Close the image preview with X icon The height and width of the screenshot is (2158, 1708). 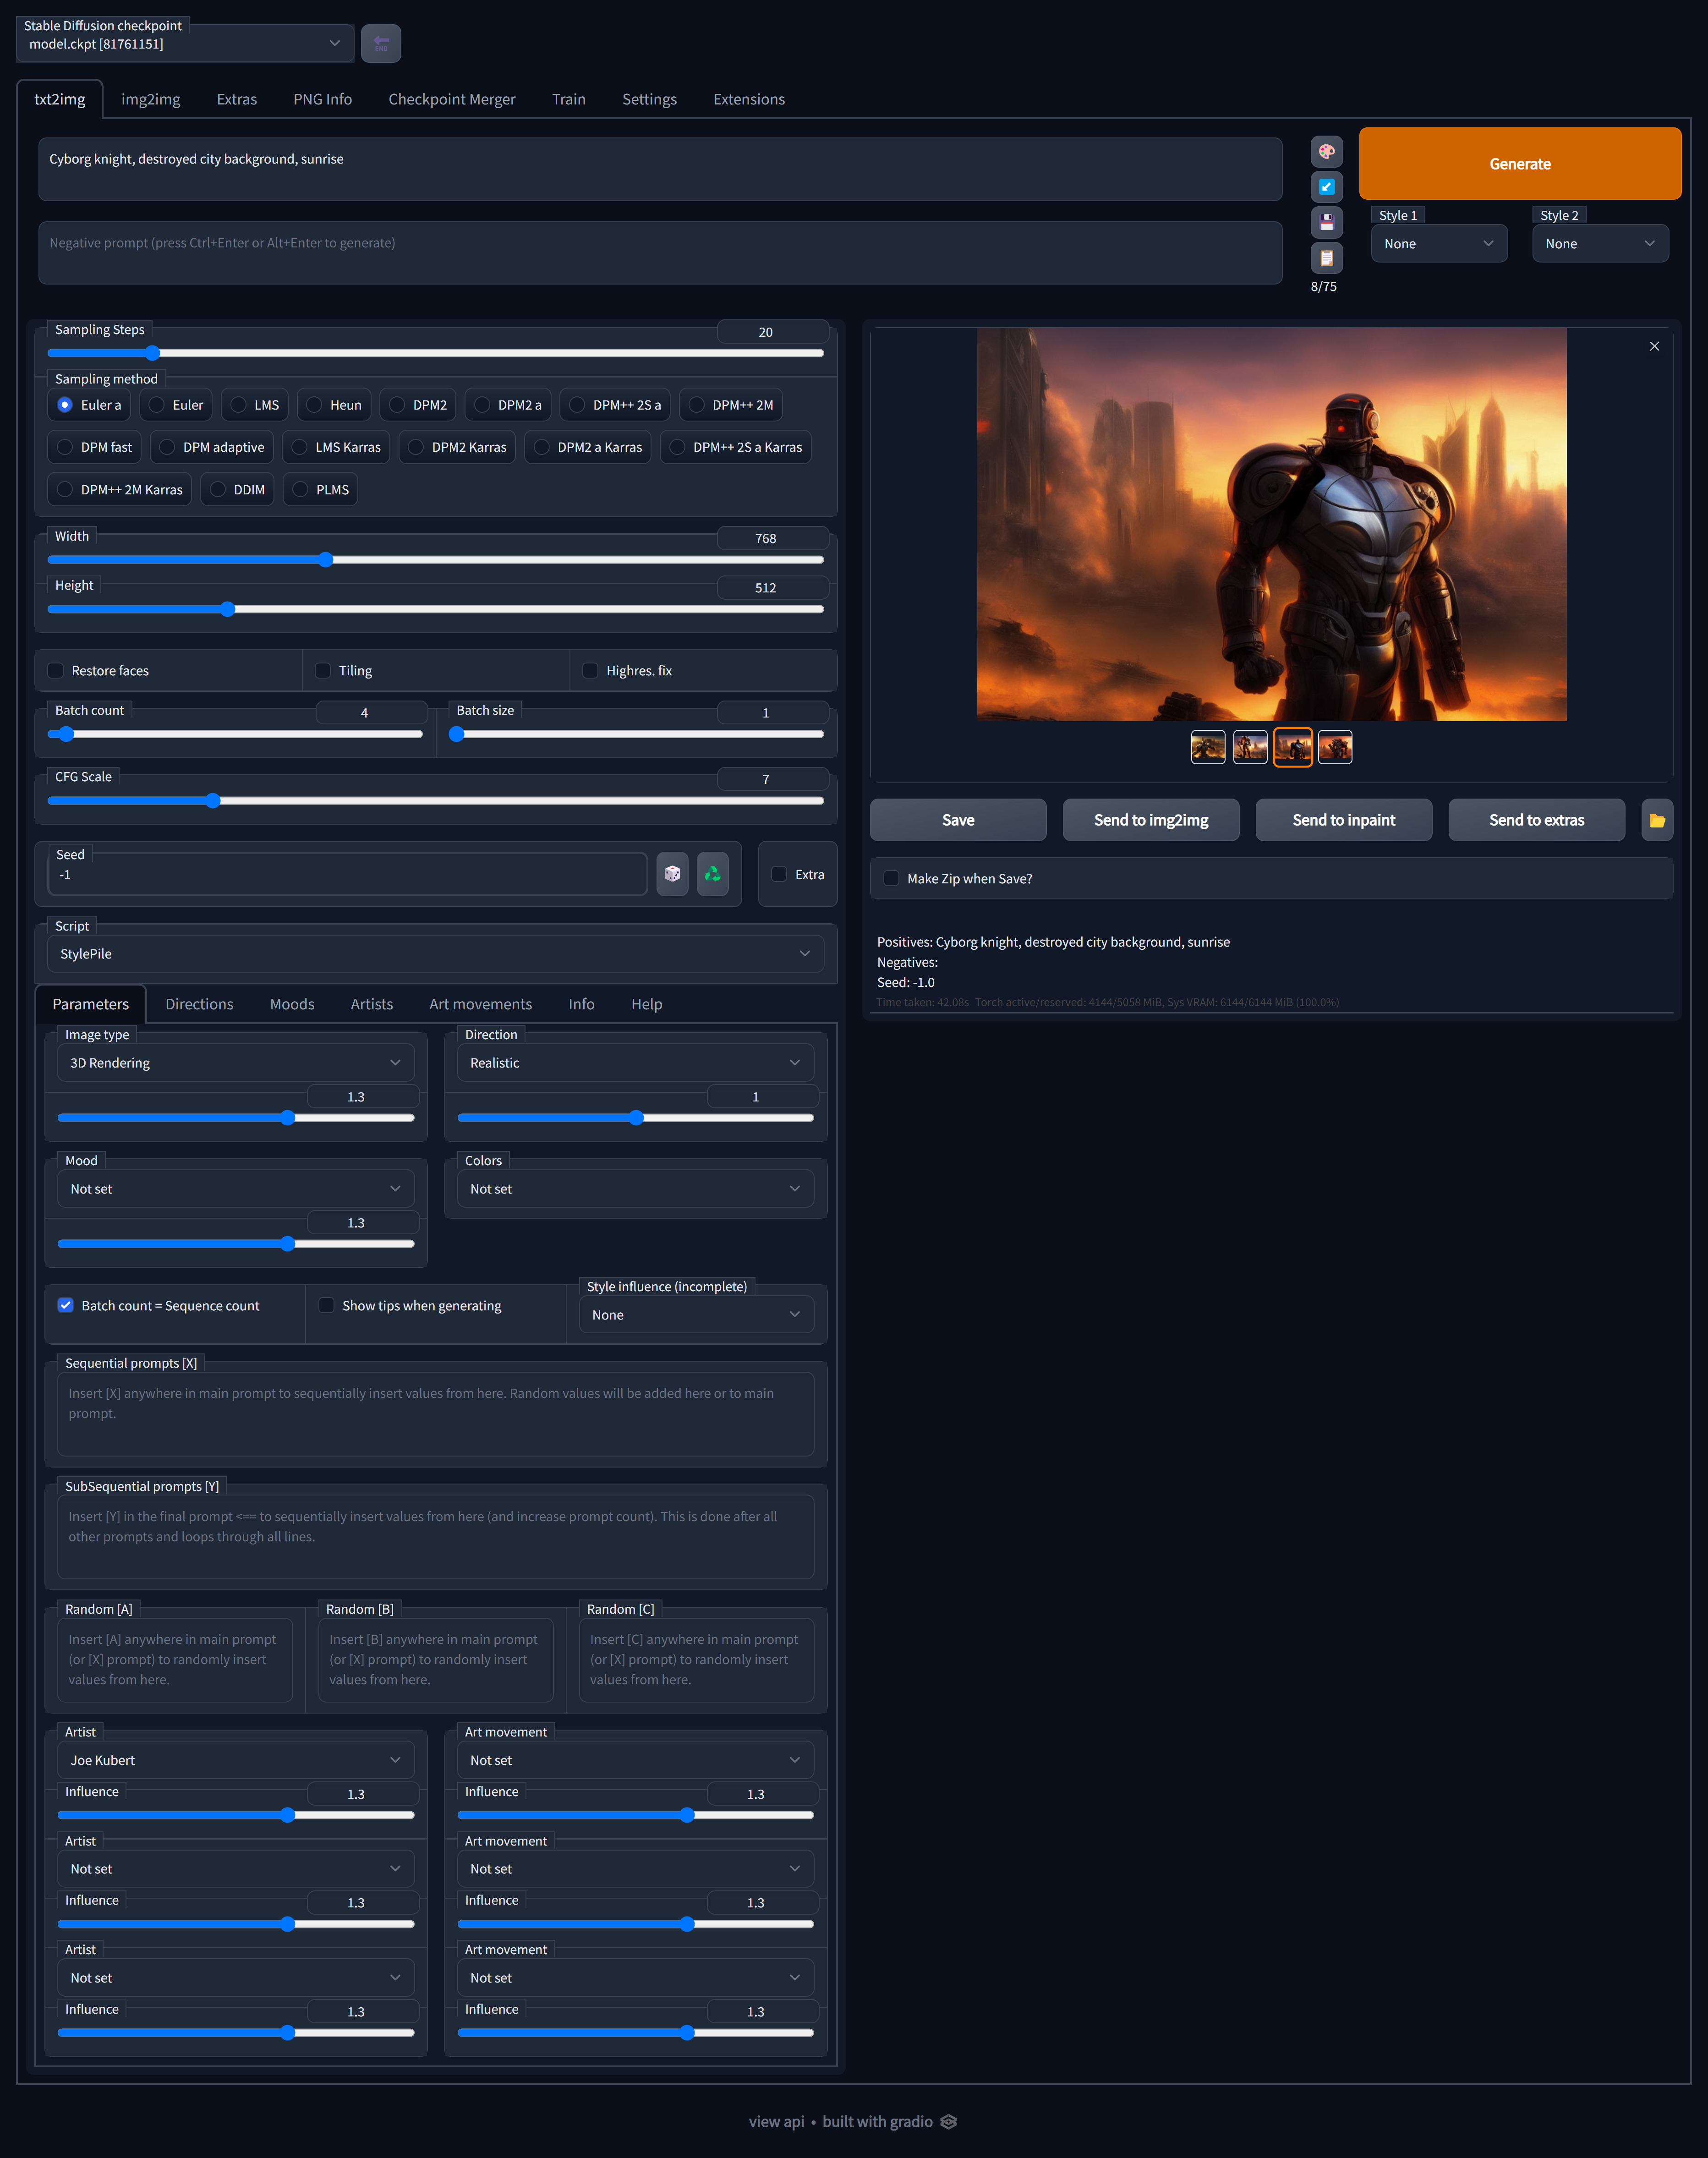click(x=1654, y=346)
